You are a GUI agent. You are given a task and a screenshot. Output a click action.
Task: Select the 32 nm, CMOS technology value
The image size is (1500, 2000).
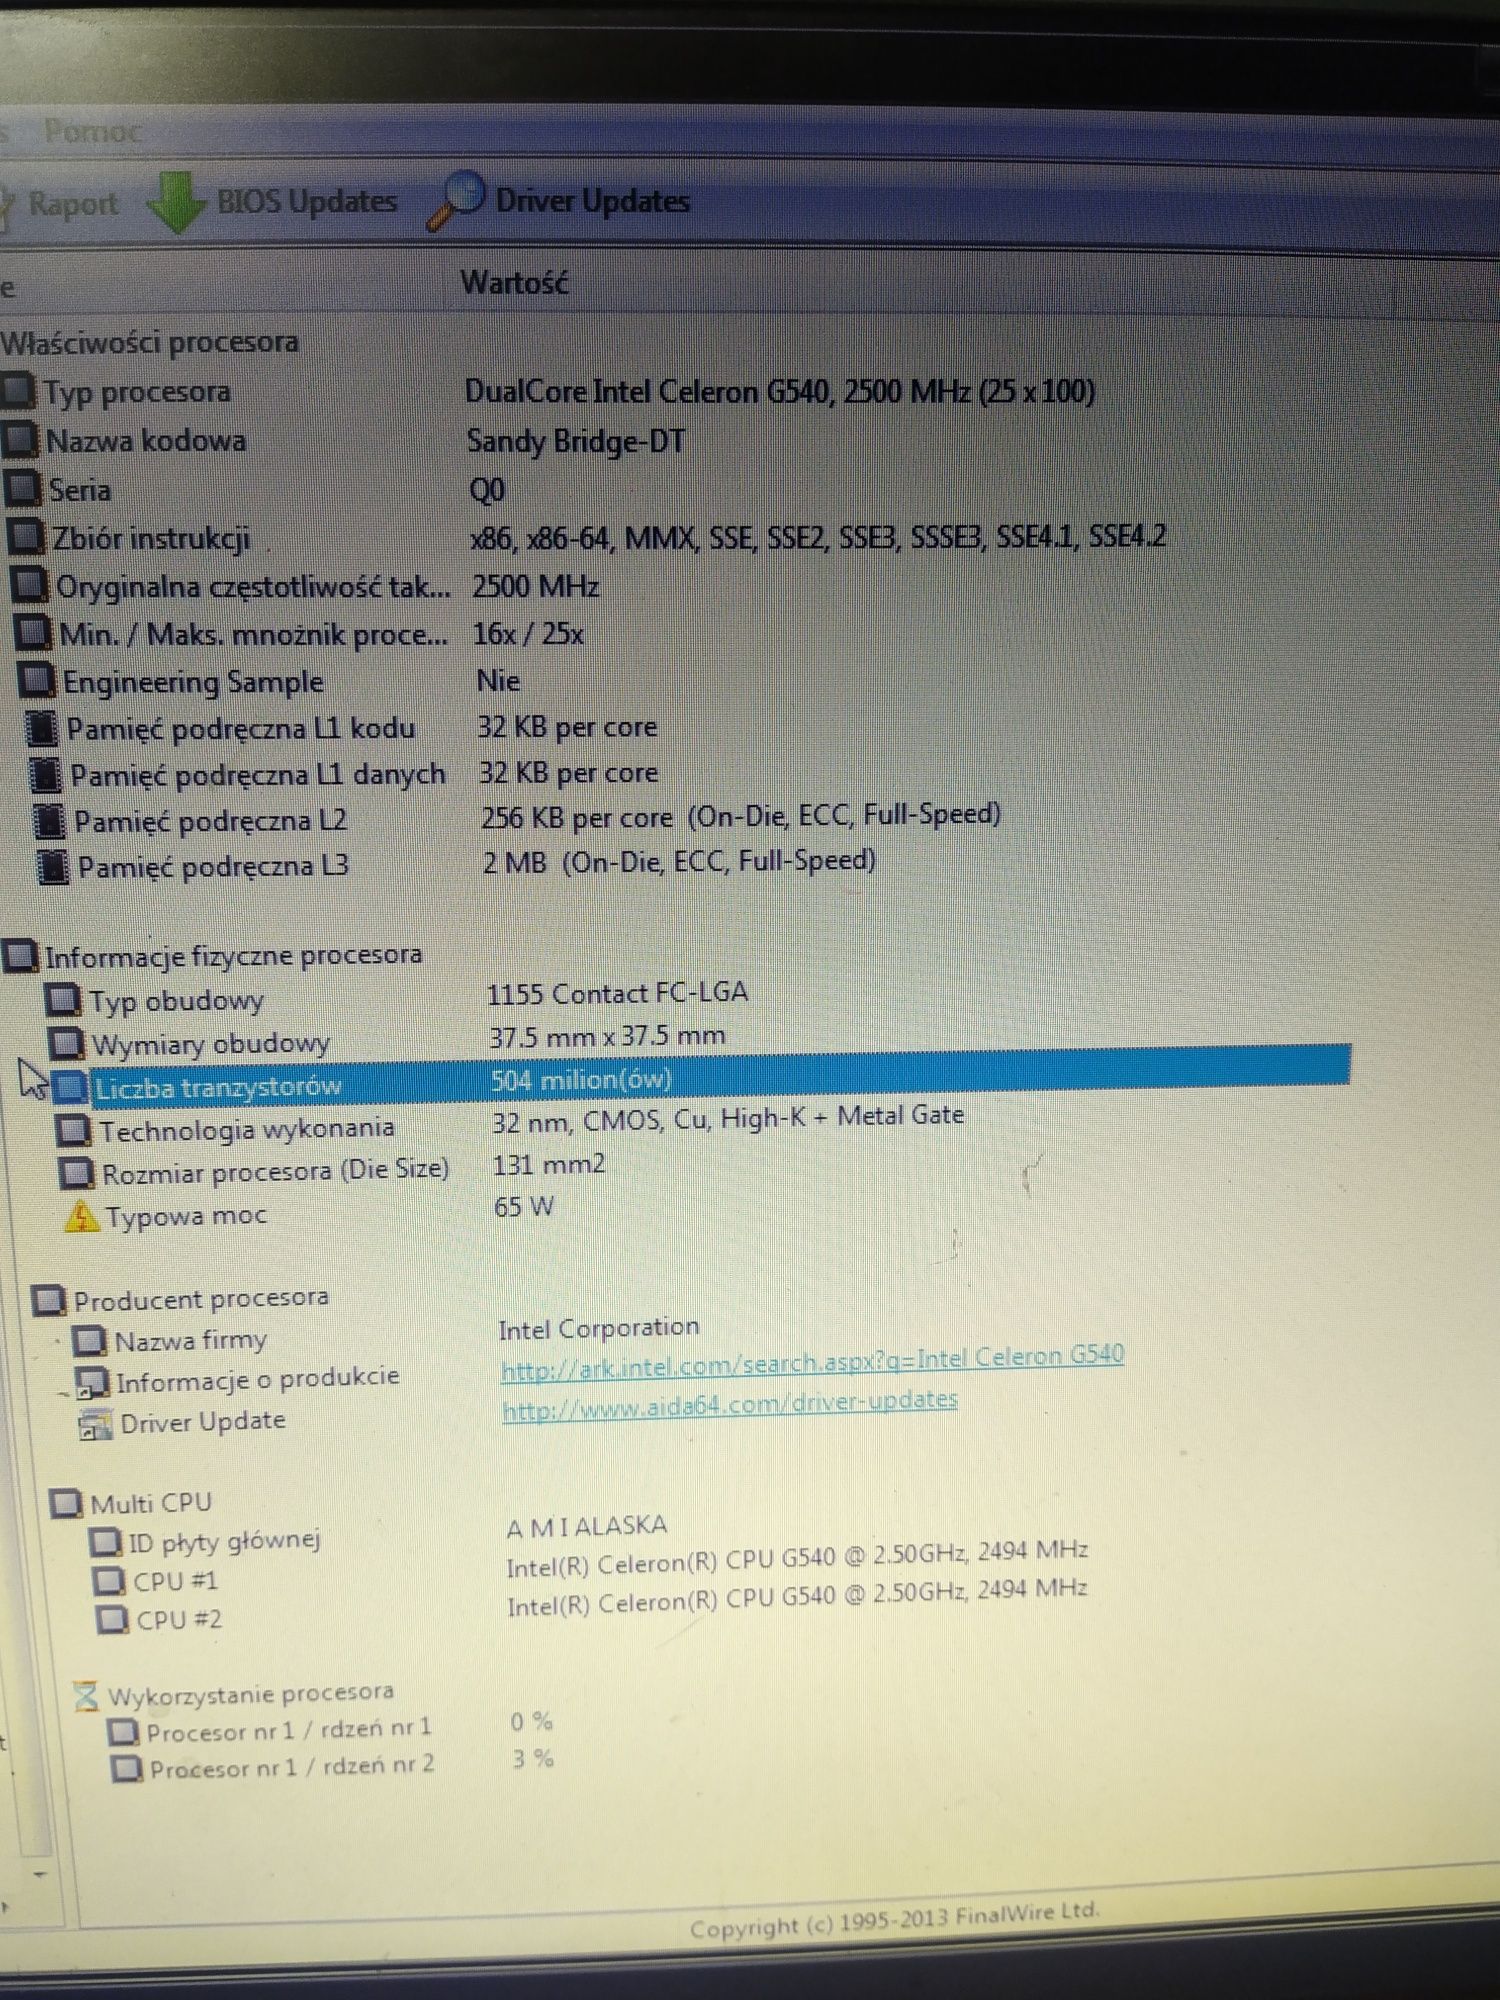pos(728,1119)
